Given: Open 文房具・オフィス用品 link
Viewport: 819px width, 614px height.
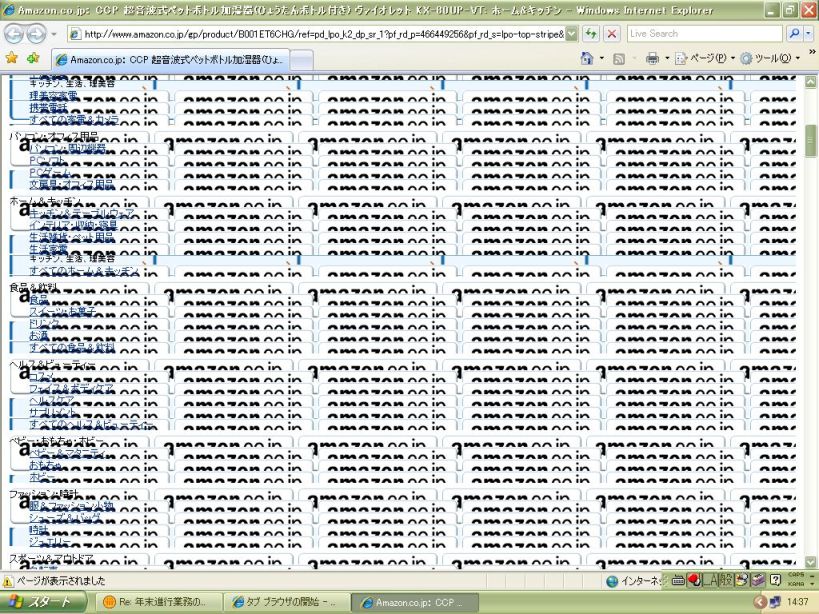Looking at the screenshot, I should (71, 184).
